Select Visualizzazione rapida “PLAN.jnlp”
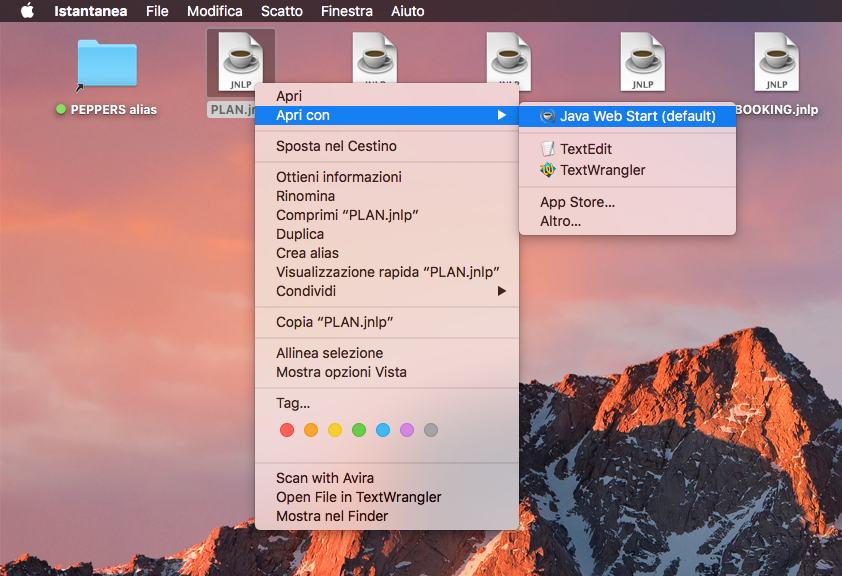The width and height of the screenshot is (842, 576). (387, 272)
